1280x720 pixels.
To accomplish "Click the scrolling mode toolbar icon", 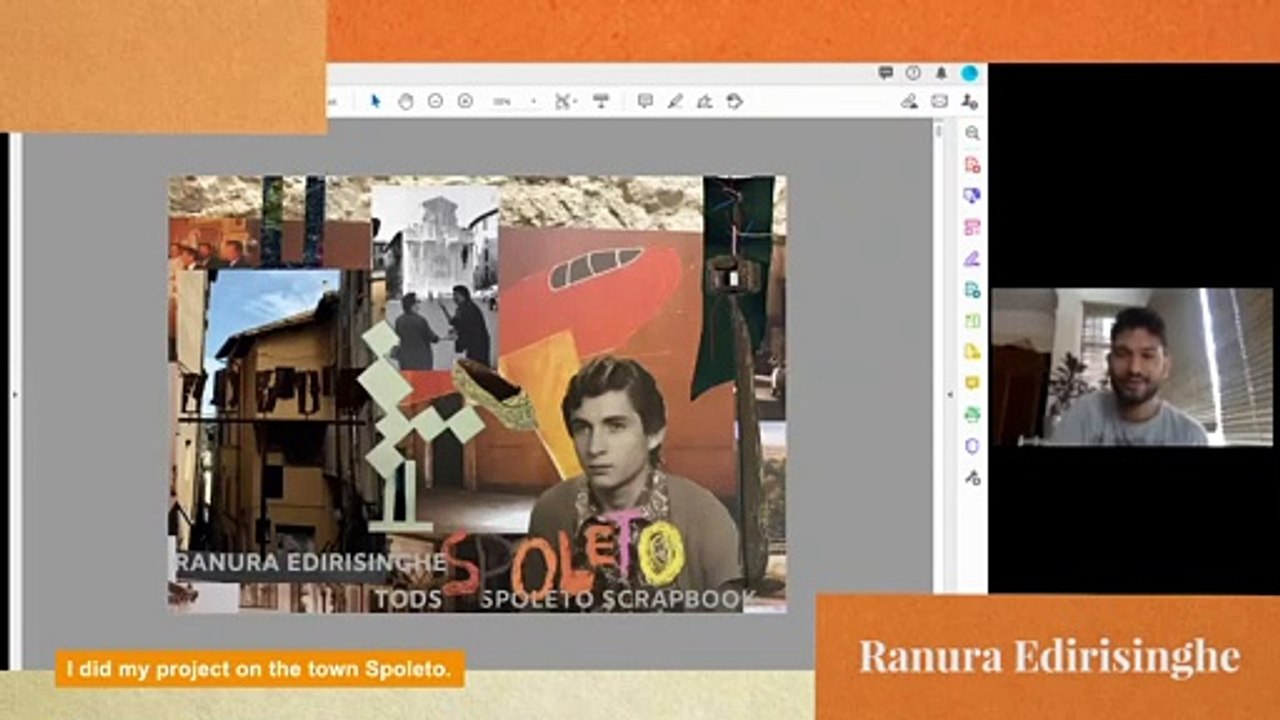I will coord(601,101).
